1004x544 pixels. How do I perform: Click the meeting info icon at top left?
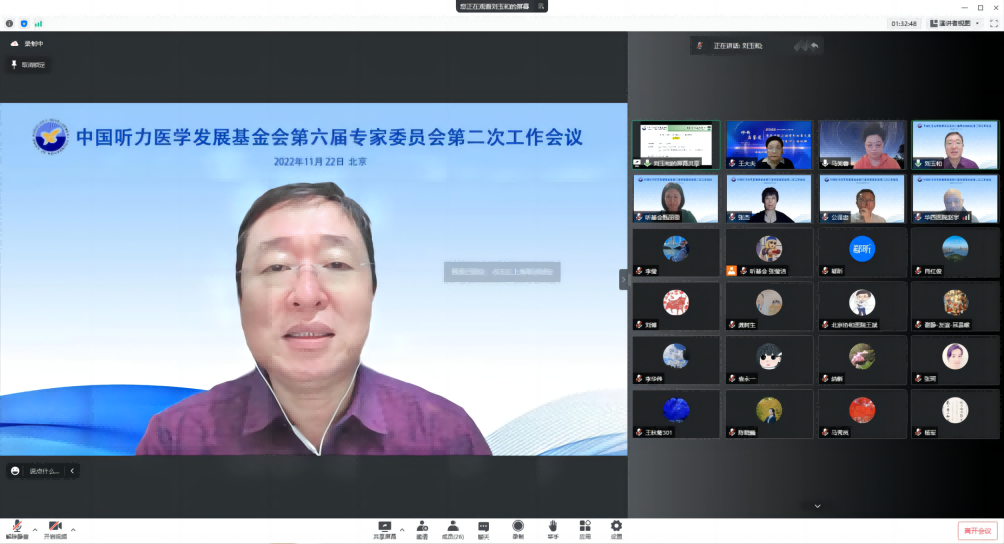point(10,23)
